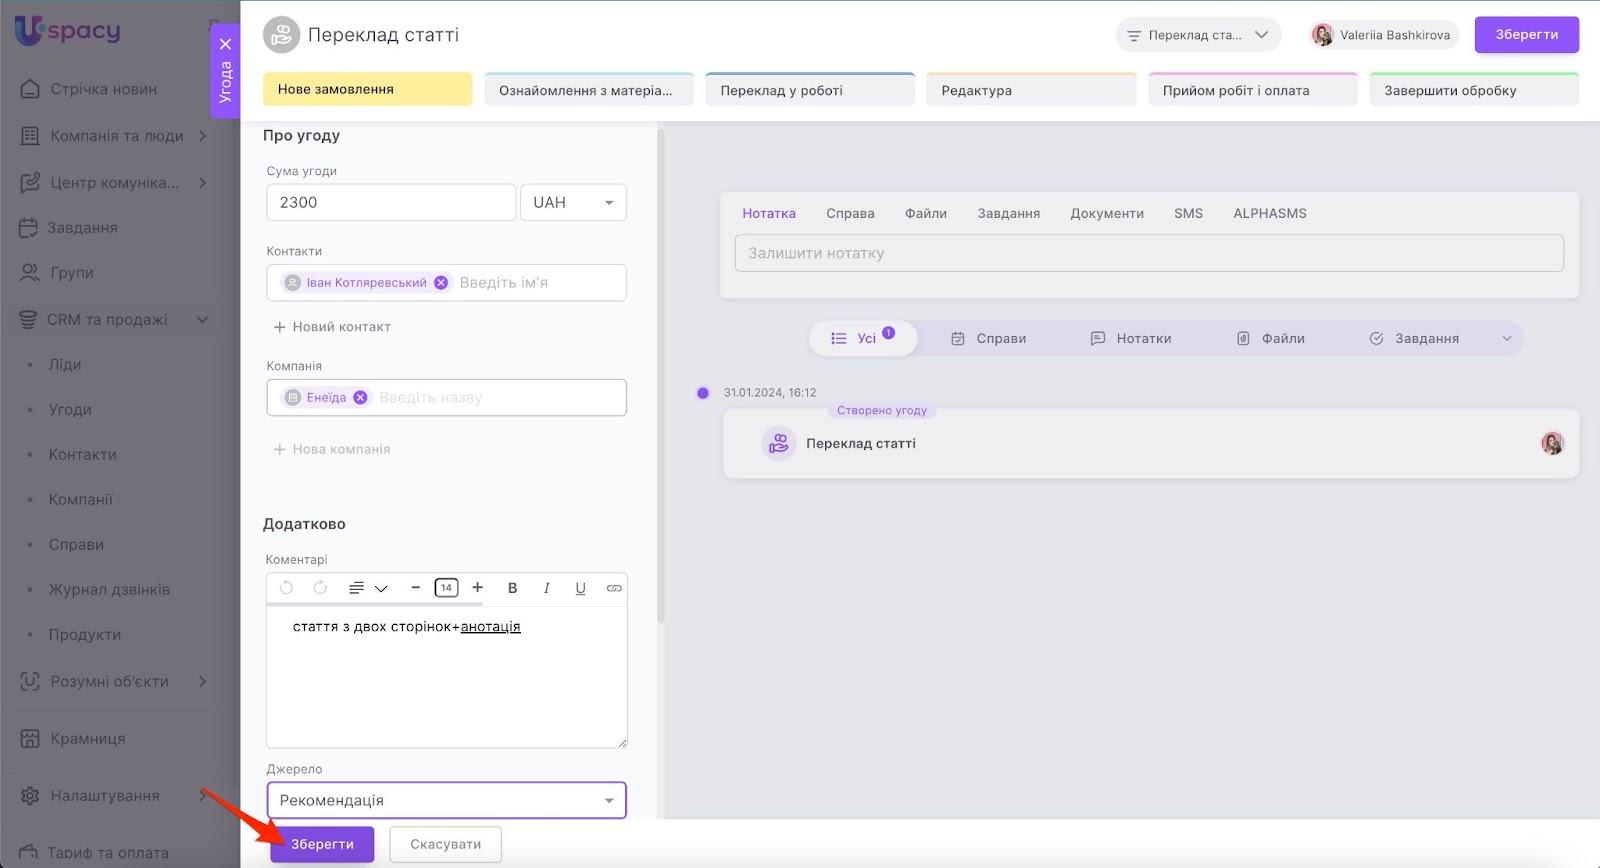Increase font size with plus icon
The width and height of the screenshot is (1600, 868).
[x=477, y=588]
